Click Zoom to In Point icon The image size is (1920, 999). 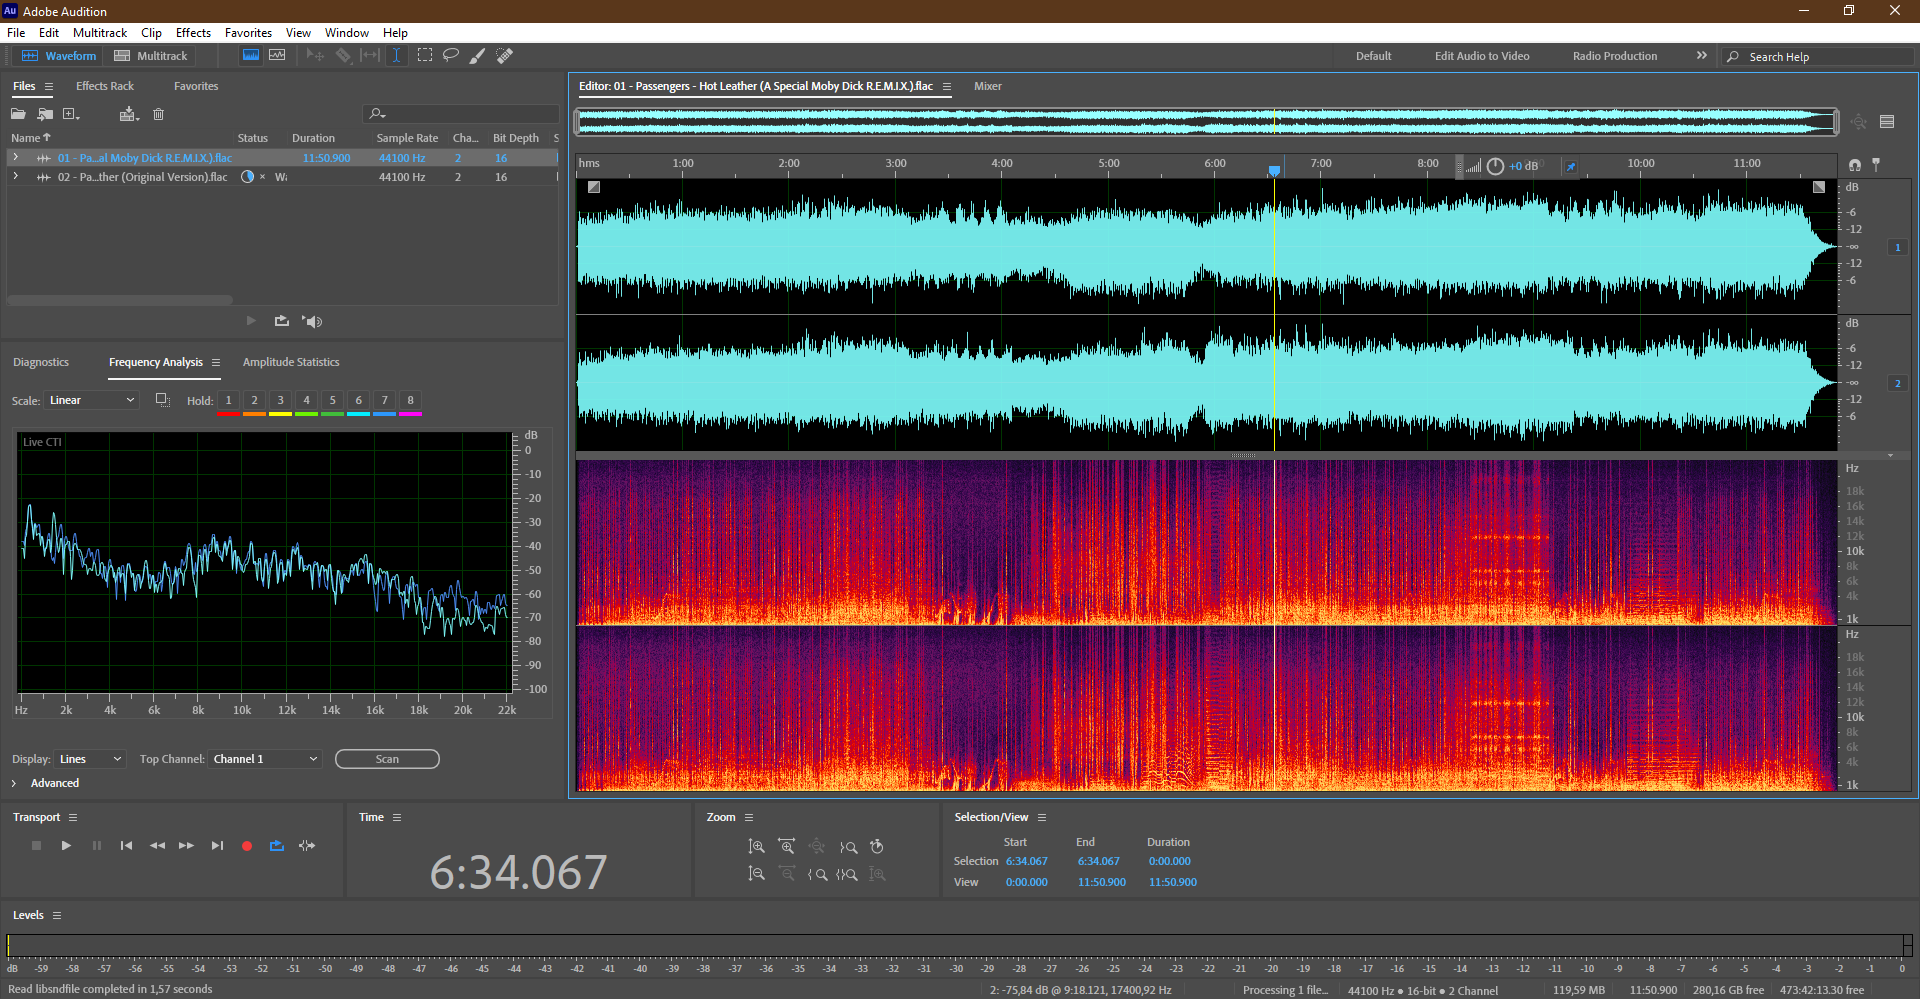[x=817, y=874]
